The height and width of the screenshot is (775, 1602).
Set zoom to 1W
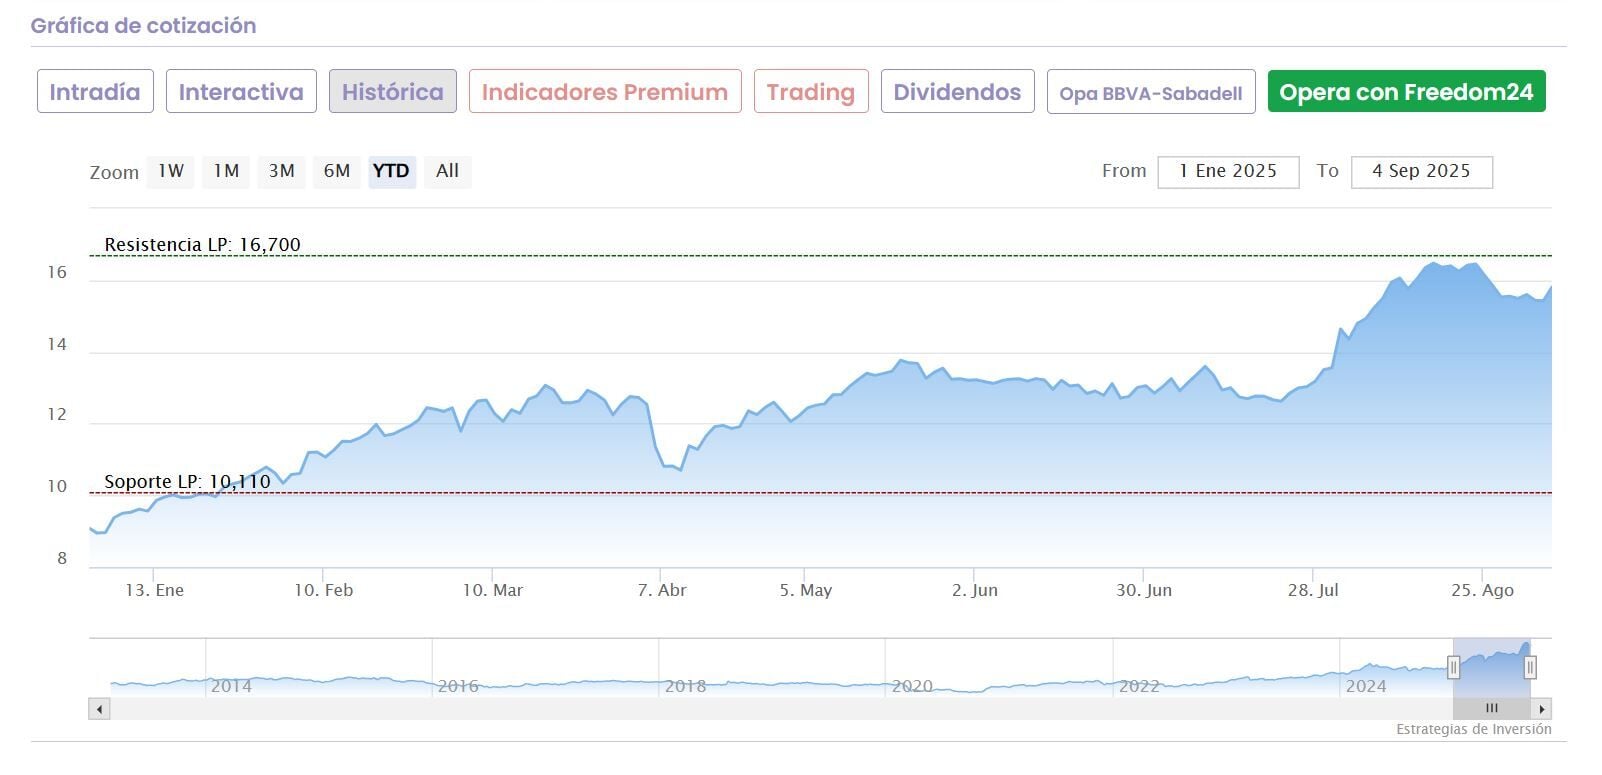click(171, 171)
